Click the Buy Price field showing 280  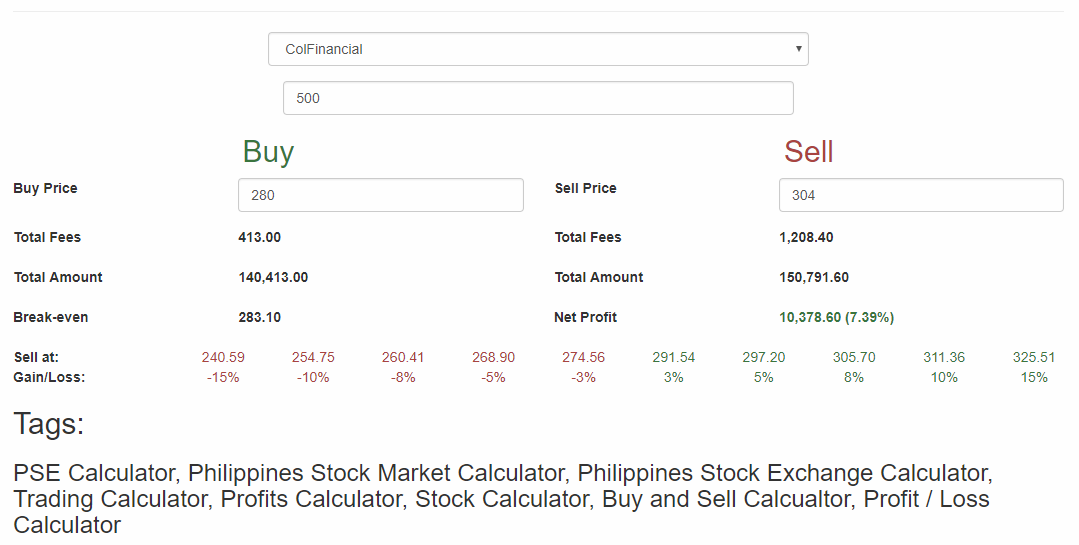(x=381, y=195)
